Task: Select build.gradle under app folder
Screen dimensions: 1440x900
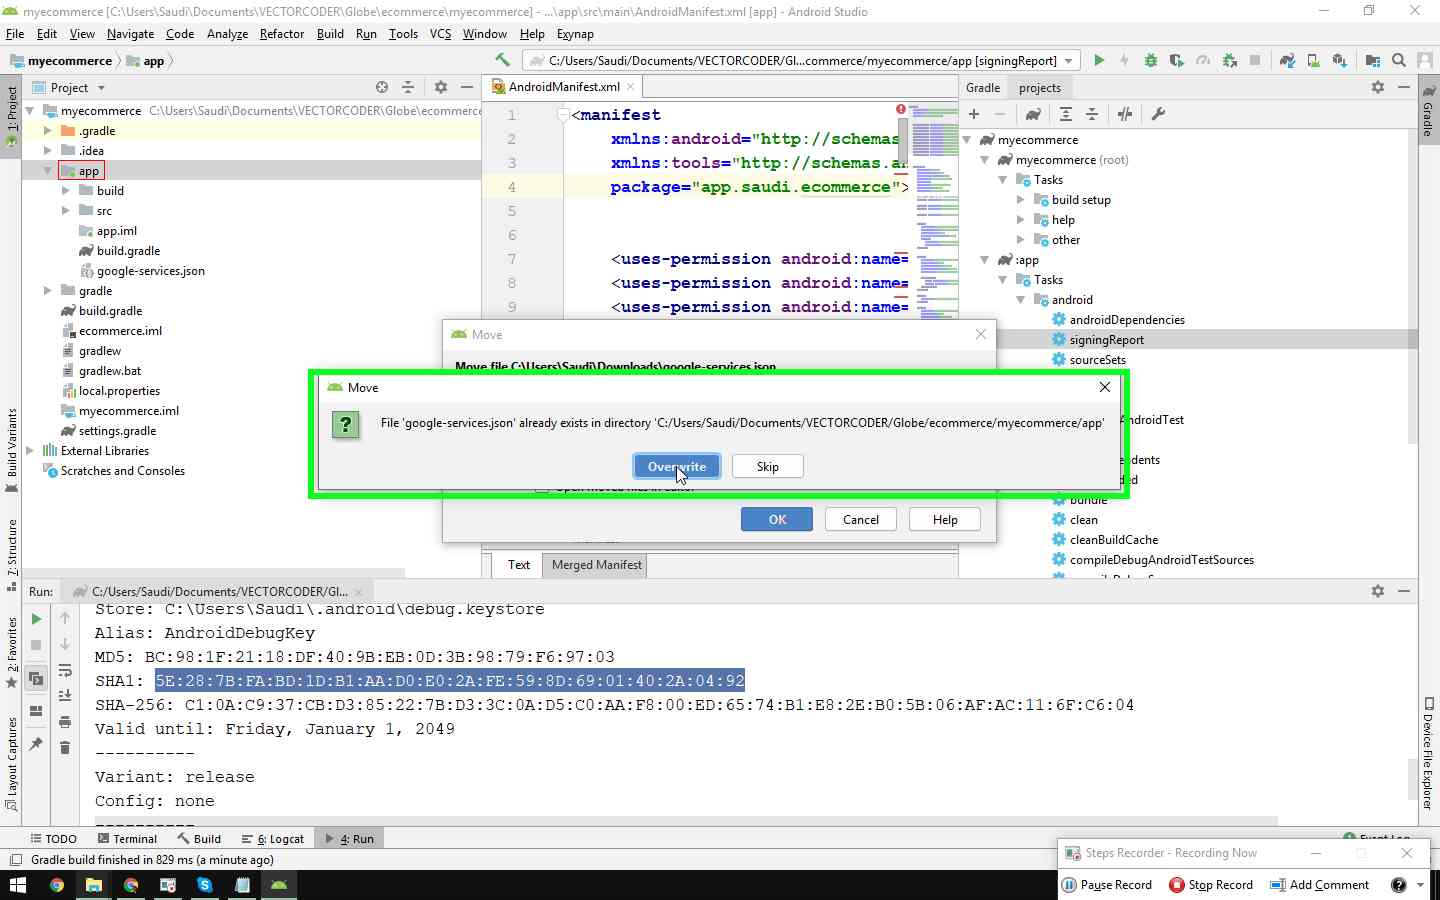Action: pyautogui.click(x=128, y=251)
